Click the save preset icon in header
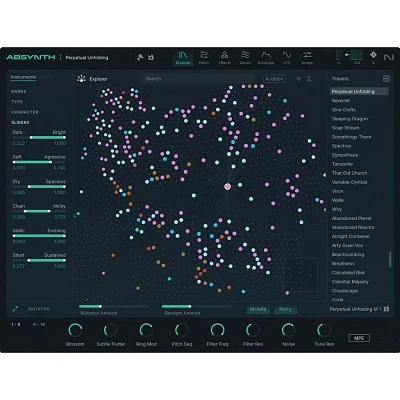The image size is (400, 400). pos(151,57)
